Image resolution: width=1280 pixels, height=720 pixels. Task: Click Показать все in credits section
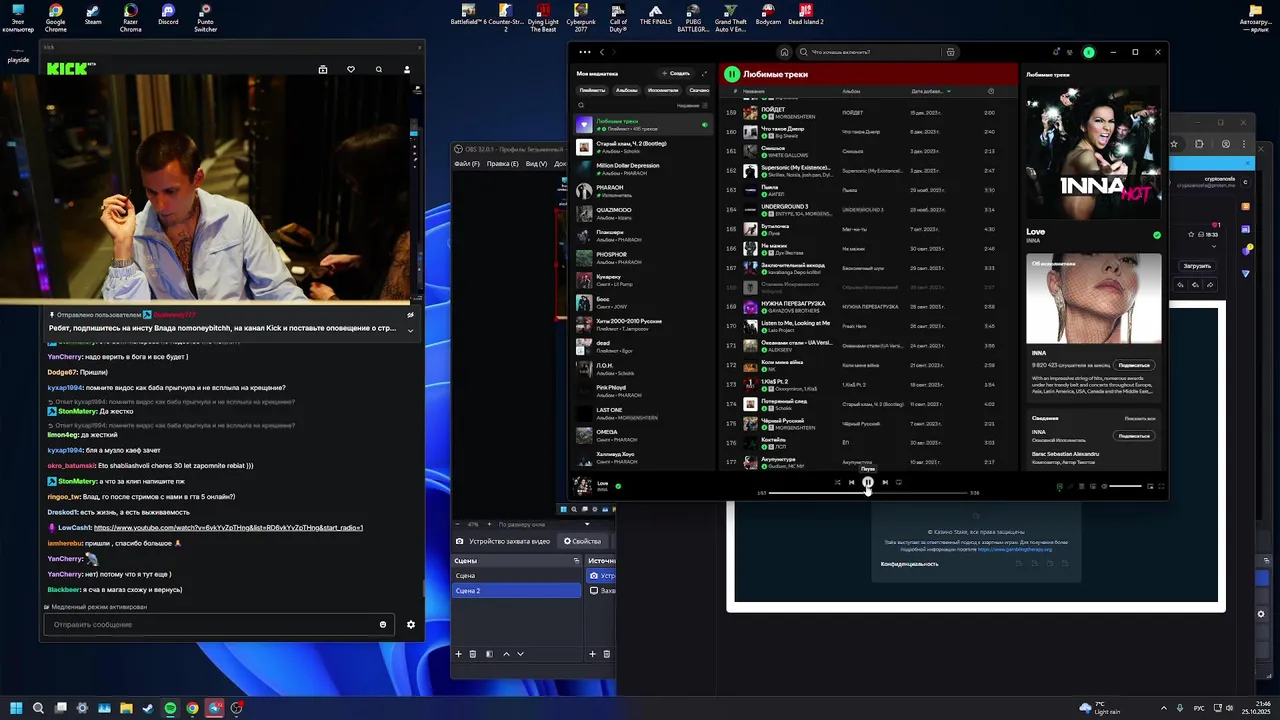coord(1140,418)
